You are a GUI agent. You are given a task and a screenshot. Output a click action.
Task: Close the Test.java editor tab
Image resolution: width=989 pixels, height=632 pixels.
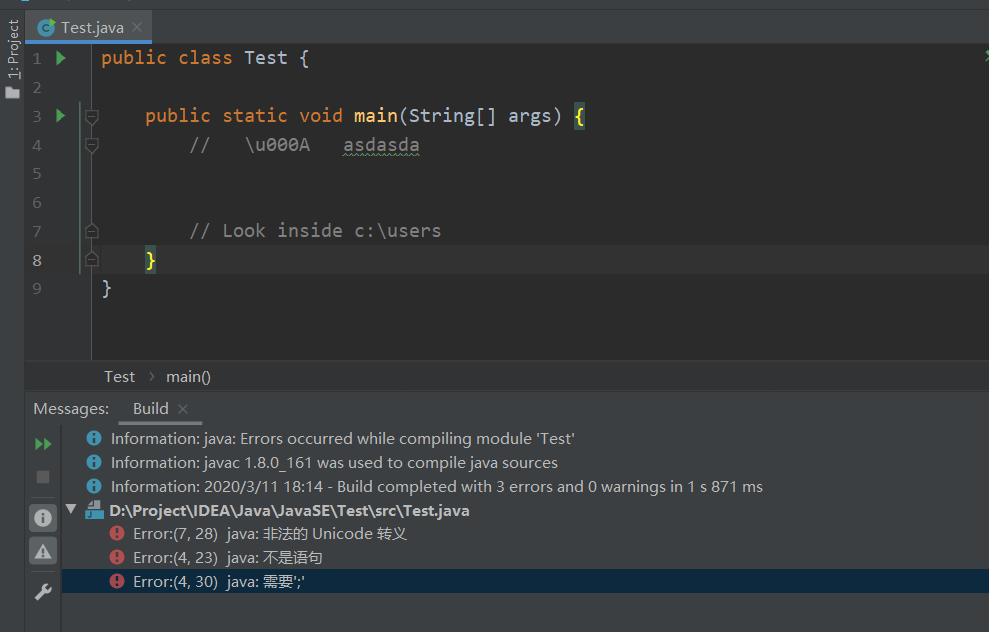pos(137,27)
